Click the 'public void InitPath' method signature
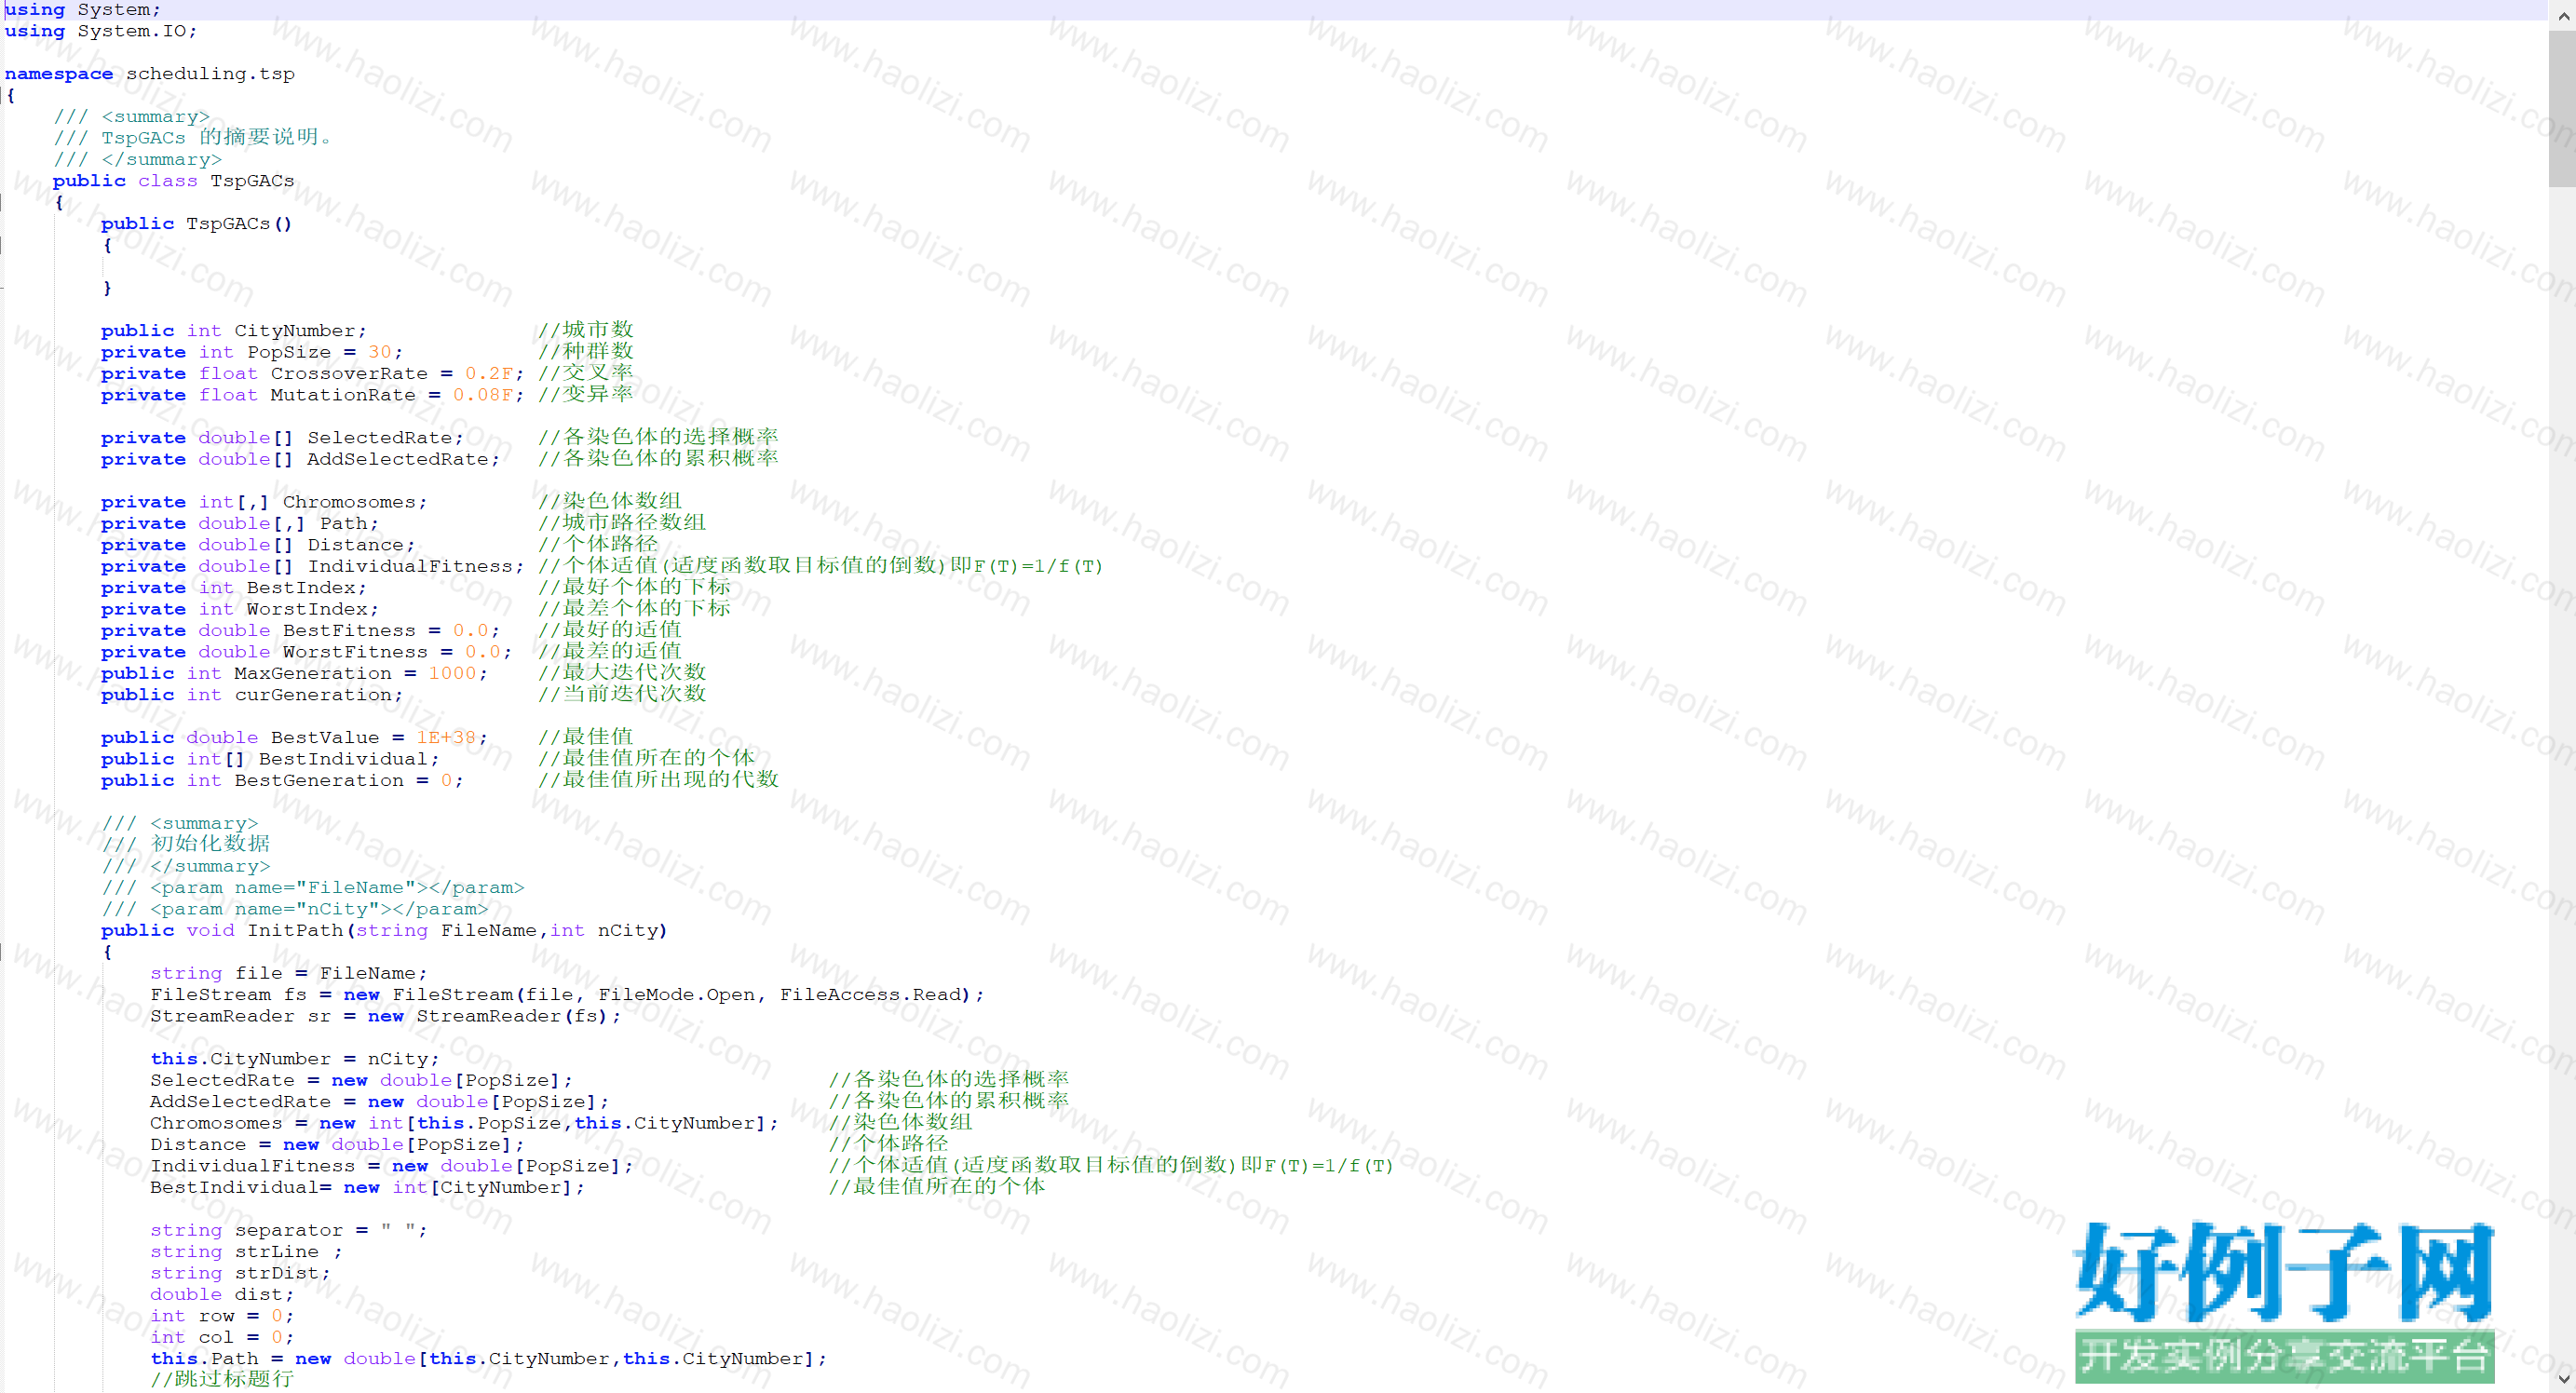Screen dimensions: 2576x1393 (384, 931)
